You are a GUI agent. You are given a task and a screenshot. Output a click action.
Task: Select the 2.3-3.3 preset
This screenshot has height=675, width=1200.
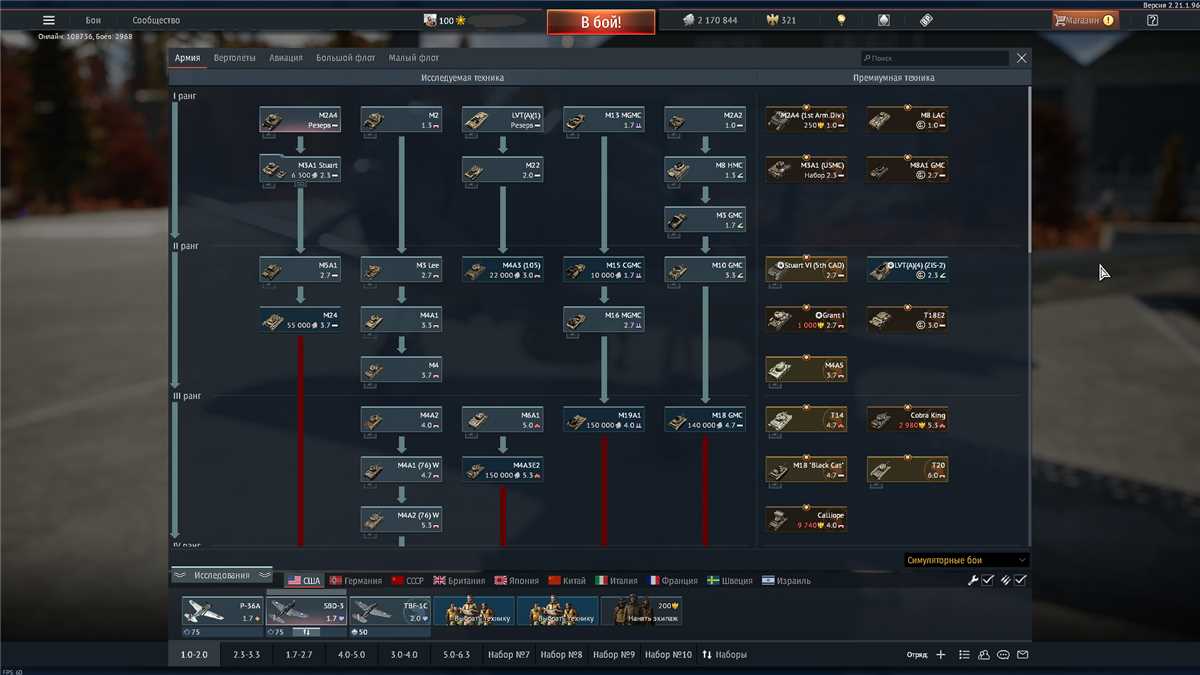(246, 655)
